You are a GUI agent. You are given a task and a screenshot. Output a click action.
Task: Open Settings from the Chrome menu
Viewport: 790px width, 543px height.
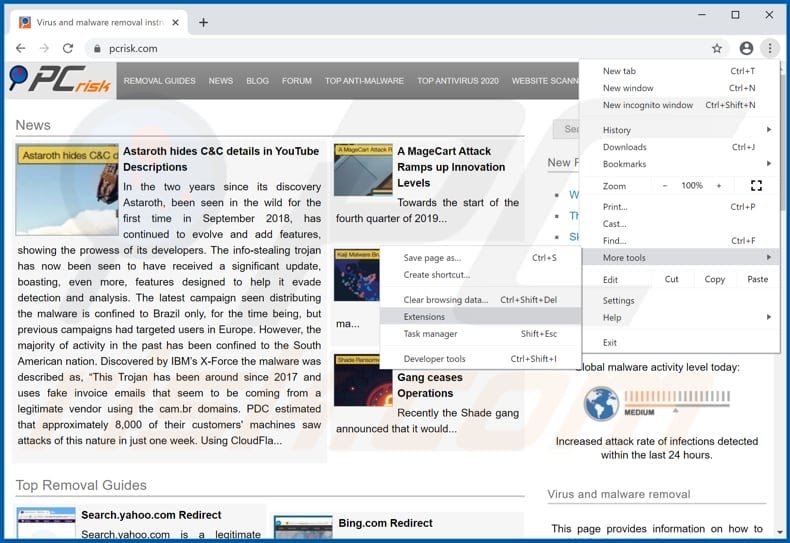coord(680,300)
